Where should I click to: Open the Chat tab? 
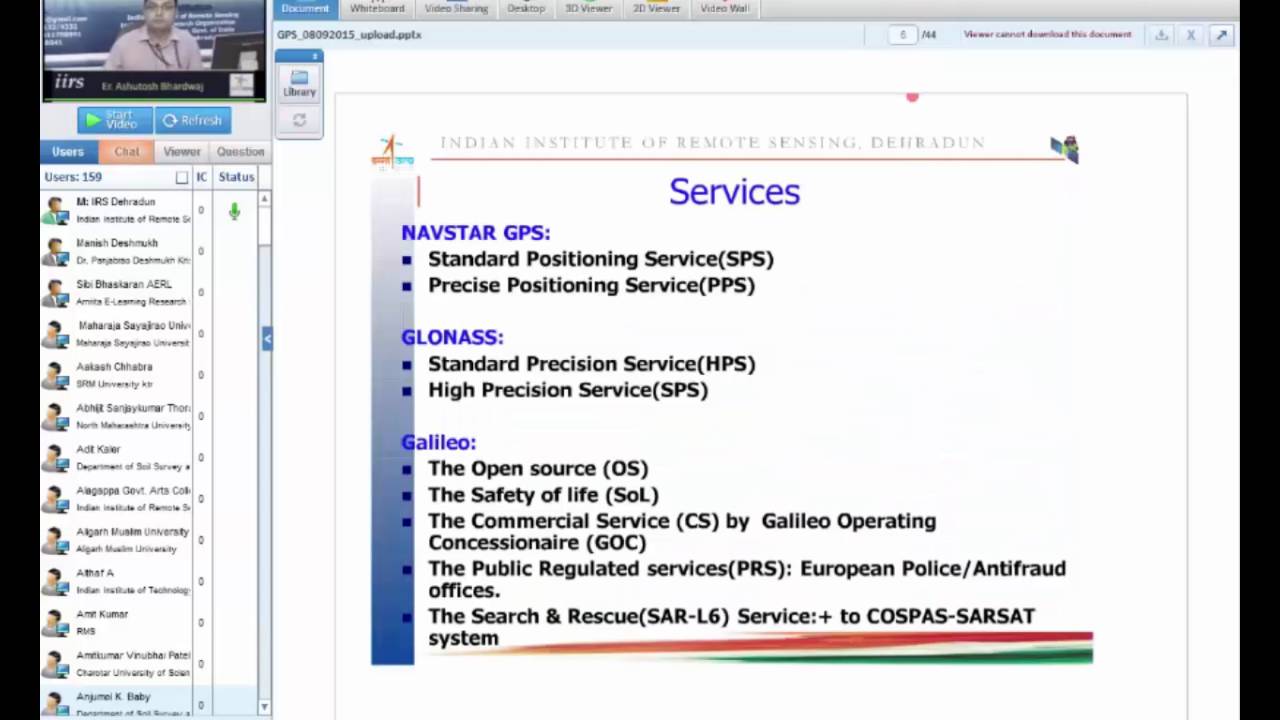pos(127,152)
